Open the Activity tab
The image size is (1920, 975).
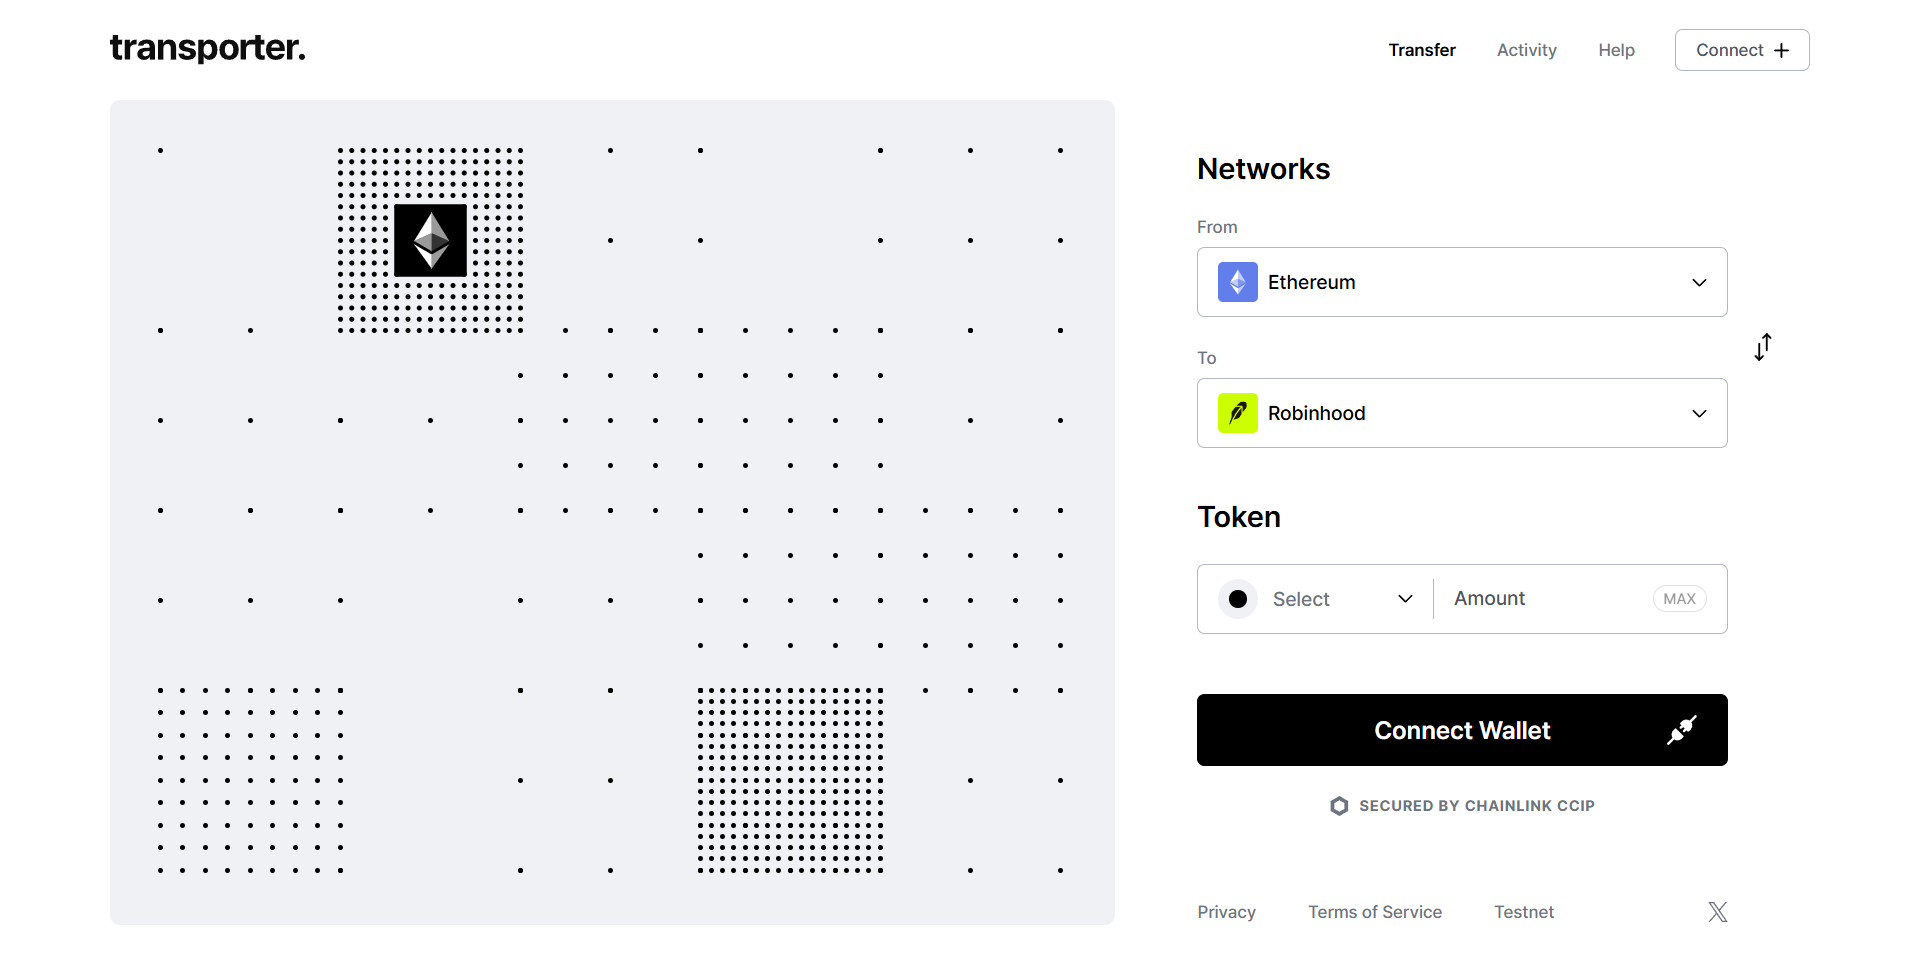pyautogui.click(x=1526, y=50)
